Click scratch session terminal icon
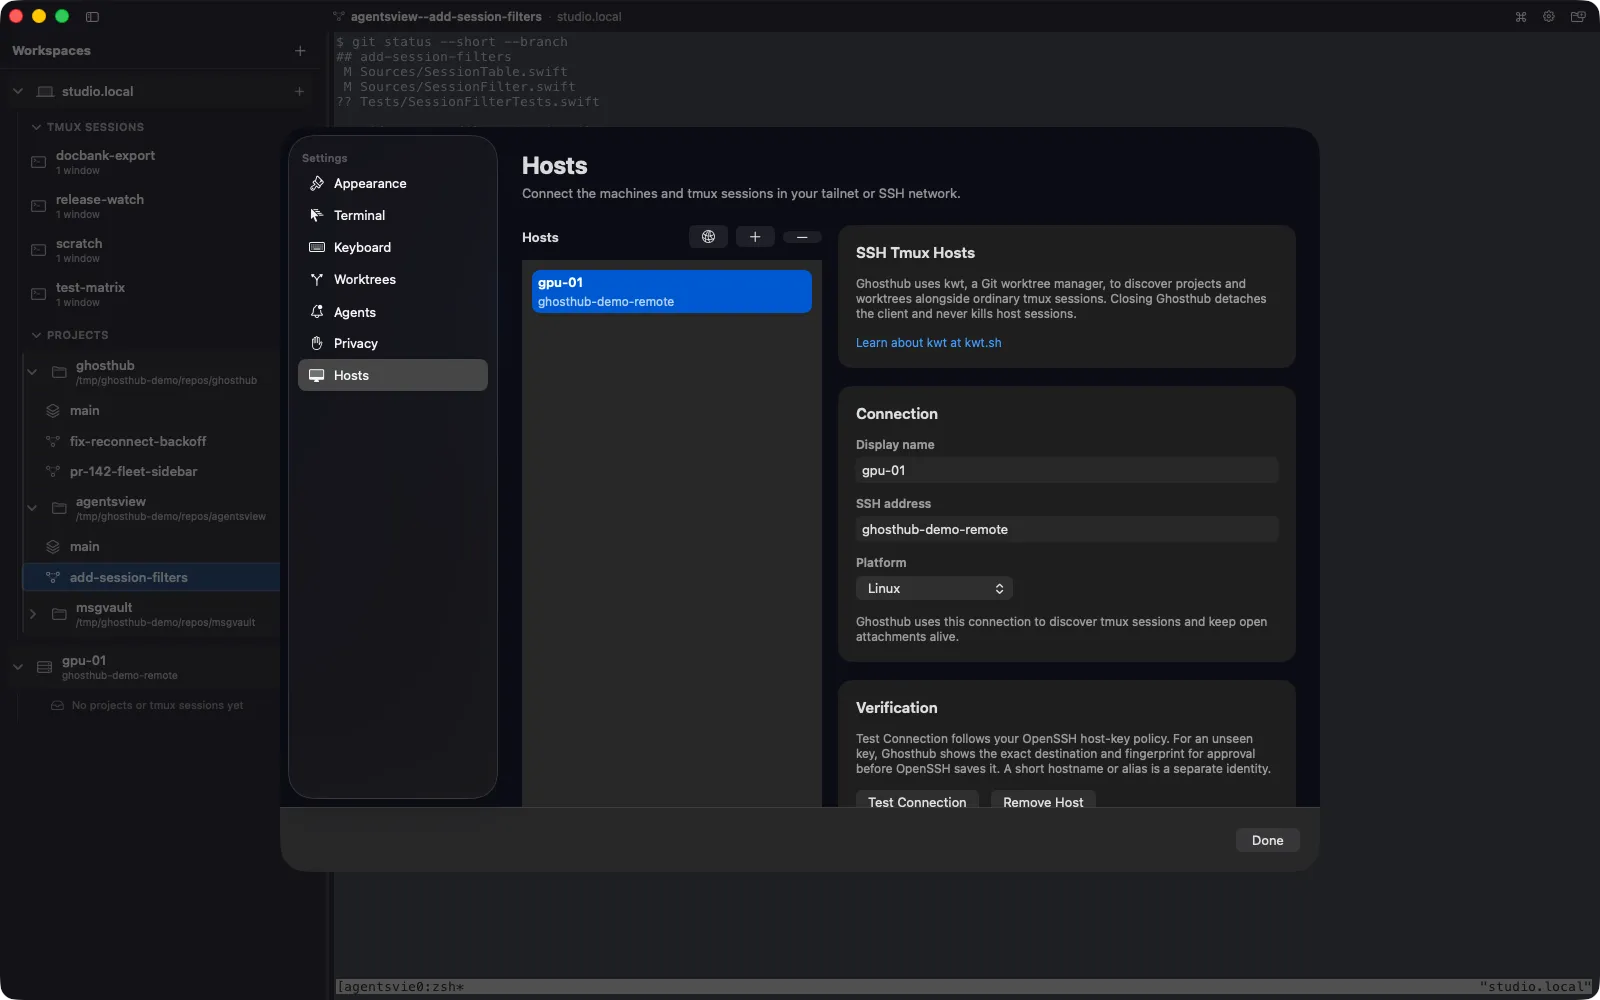The height and width of the screenshot is (1000, 1600). click(x=38, y=250)
